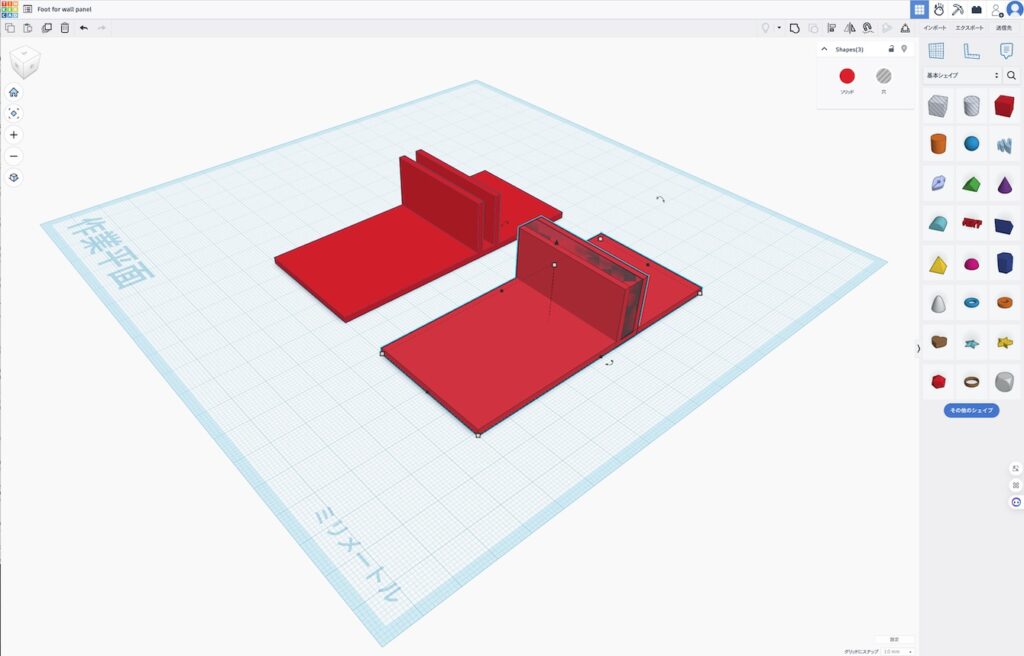
Task: Click the エクスポート tab
Action: pos(970,28)
